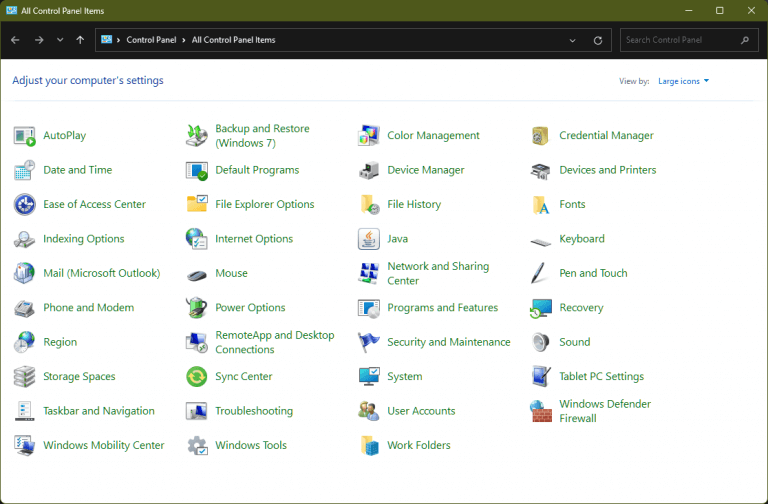768x504 pixels.
Task: Click the Credential Manager safe icon
Action: click(x=540, y=136)
